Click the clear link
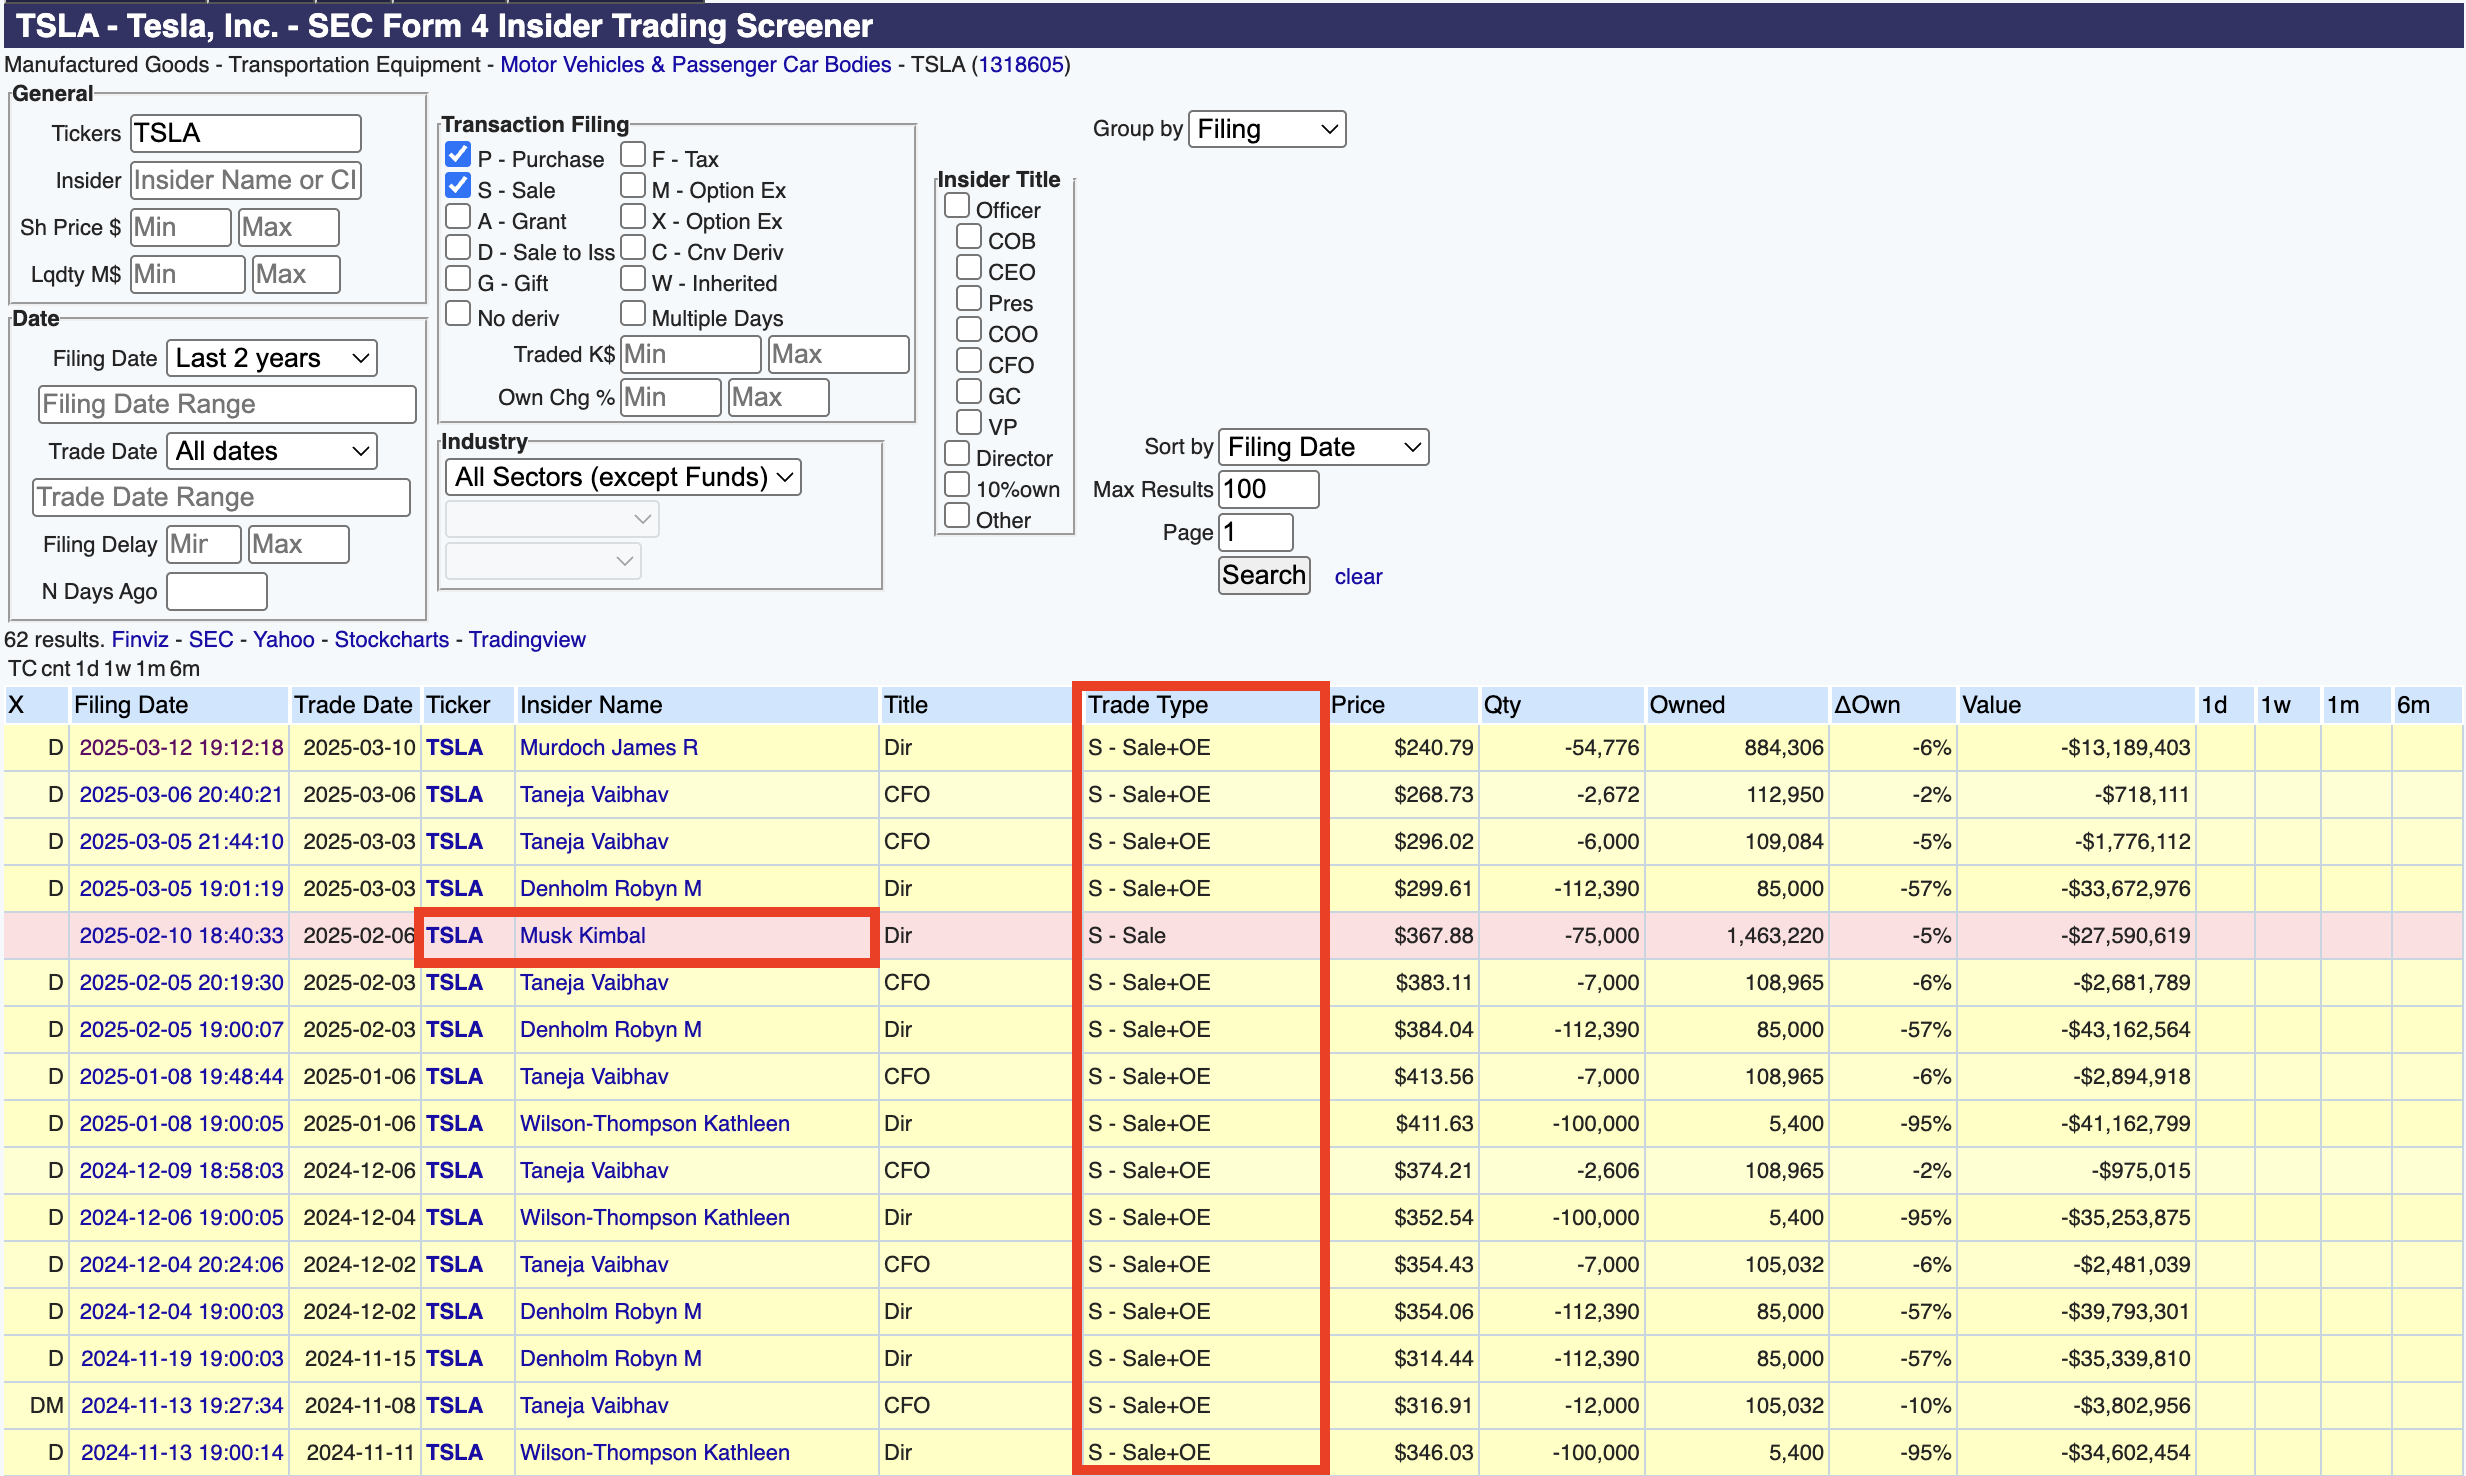Image resolution: width=2466 pixels, height=1476 pixels. [x=1357, y=577]
